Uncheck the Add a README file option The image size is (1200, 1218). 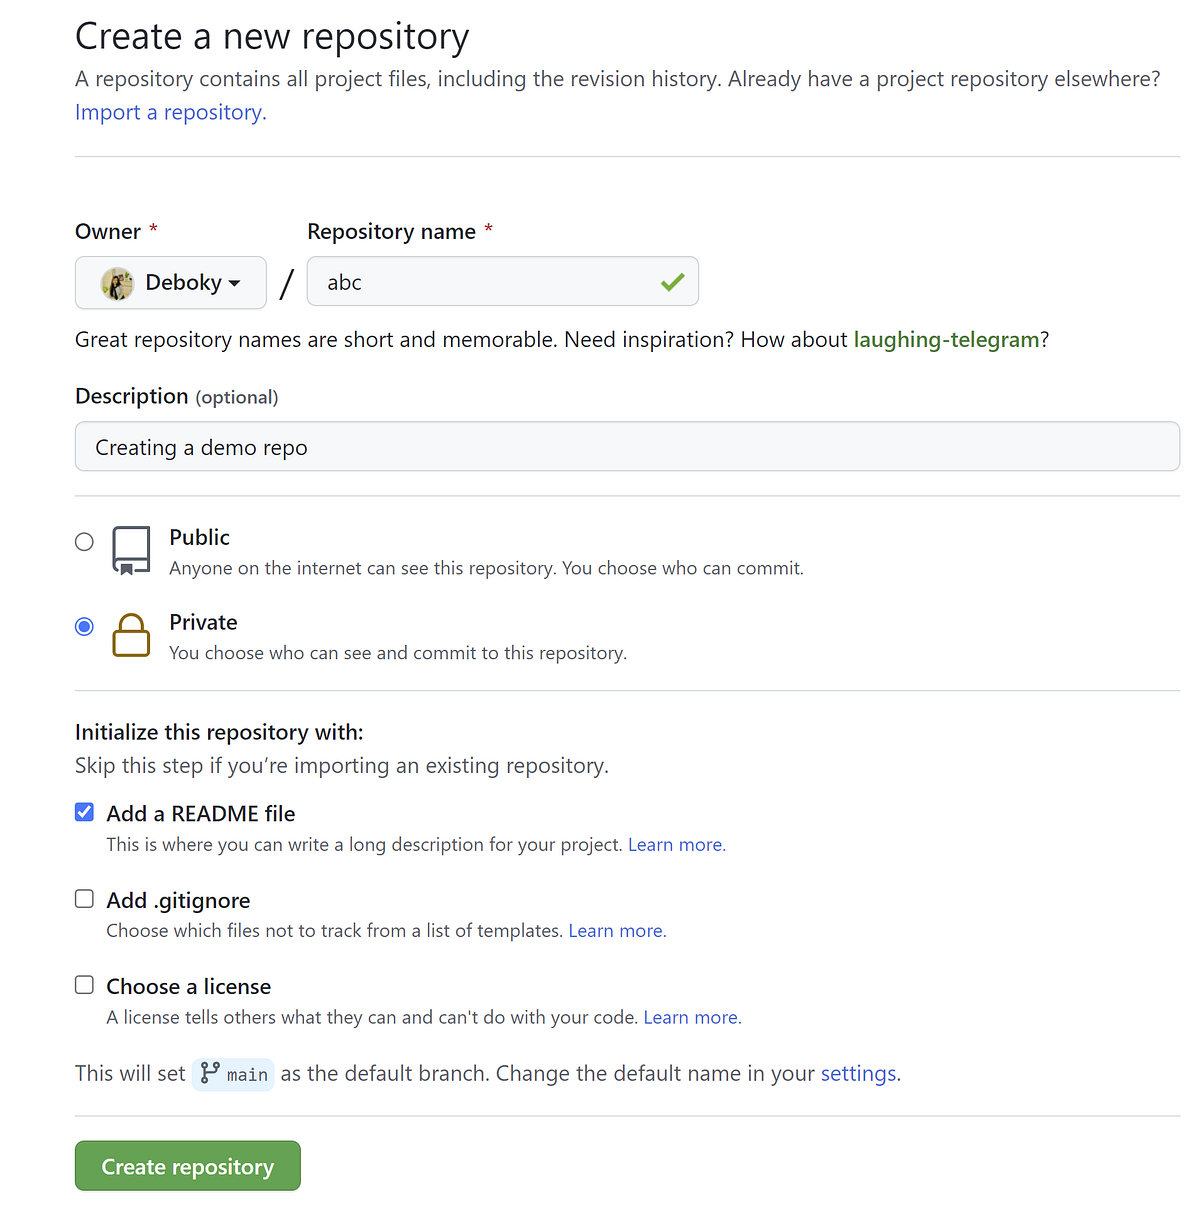tap(84, 812)
